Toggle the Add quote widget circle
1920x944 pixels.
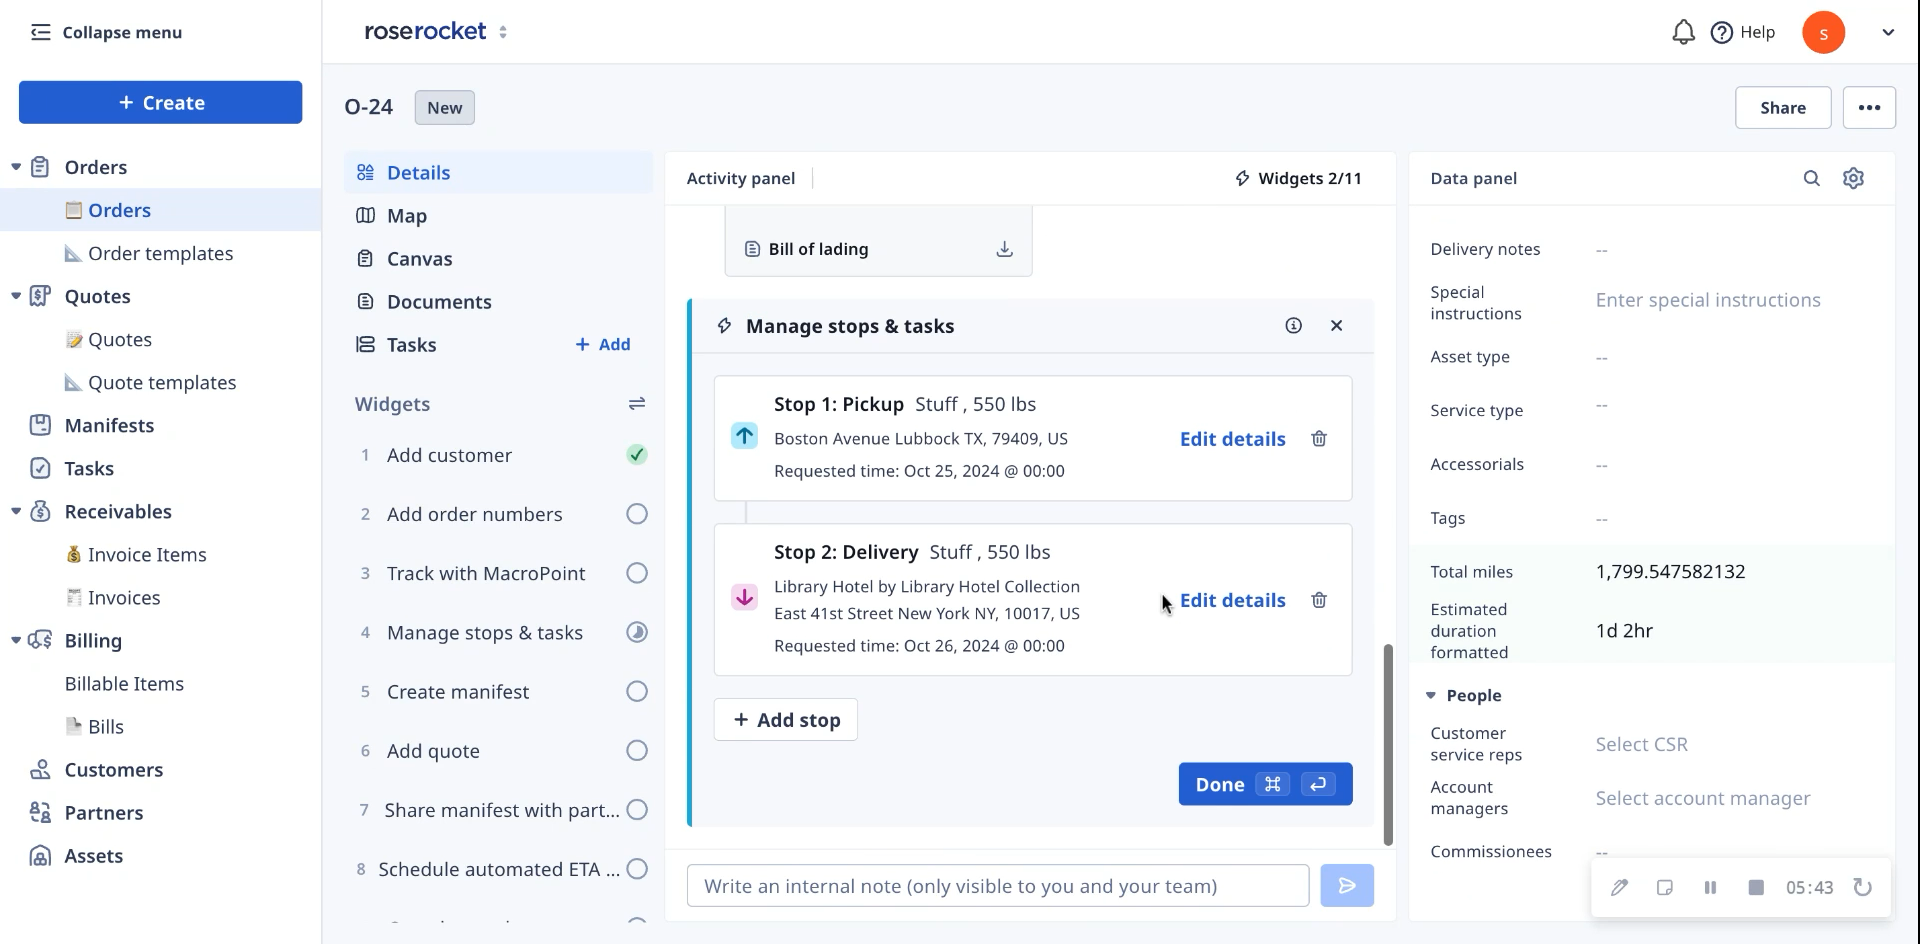(637, 750)
